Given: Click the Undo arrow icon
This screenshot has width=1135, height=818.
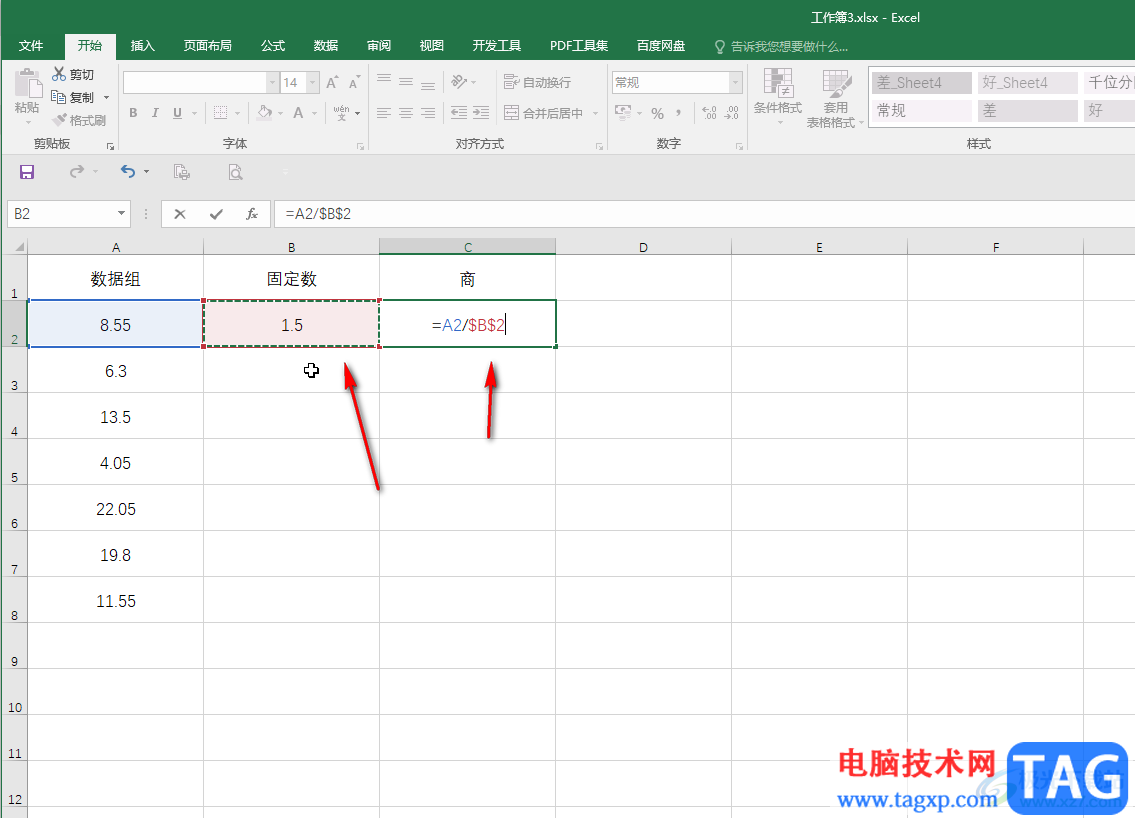Looking at the screenshot, I should pos(128,172).
